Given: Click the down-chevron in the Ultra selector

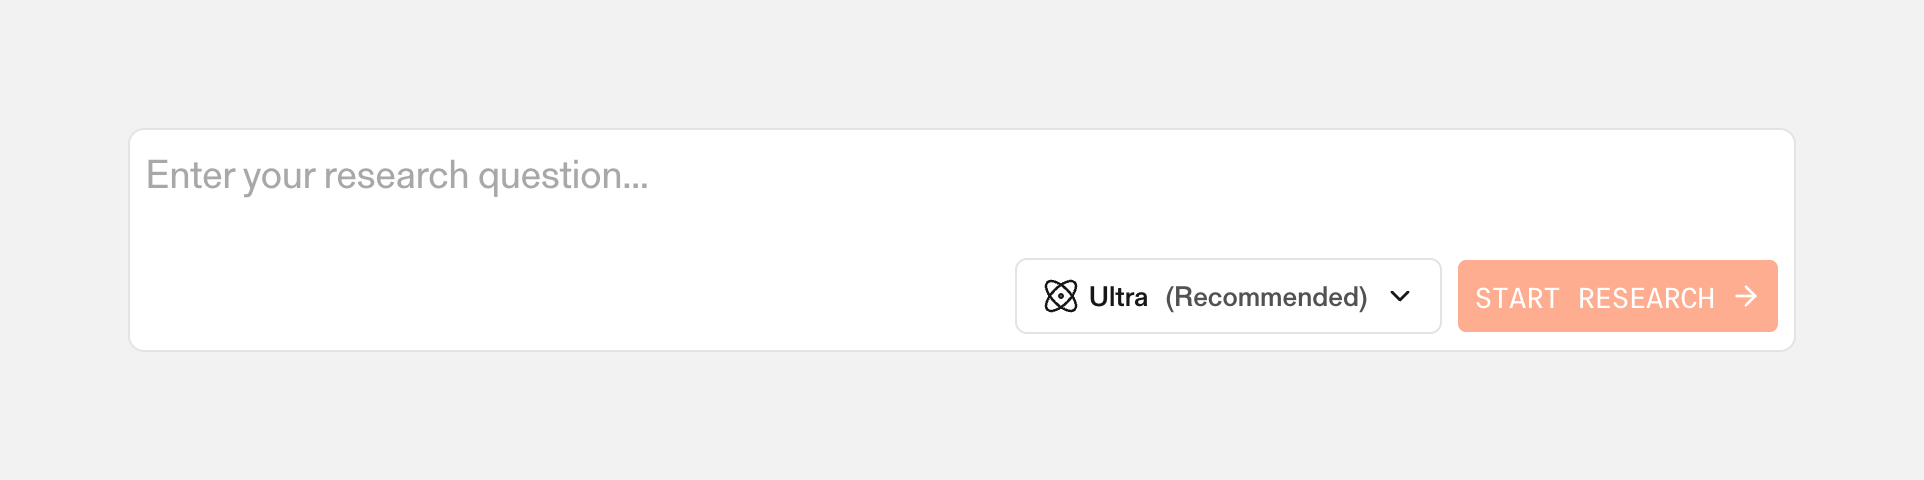Looking at the screenshot, I should (x=1400, y=296).
